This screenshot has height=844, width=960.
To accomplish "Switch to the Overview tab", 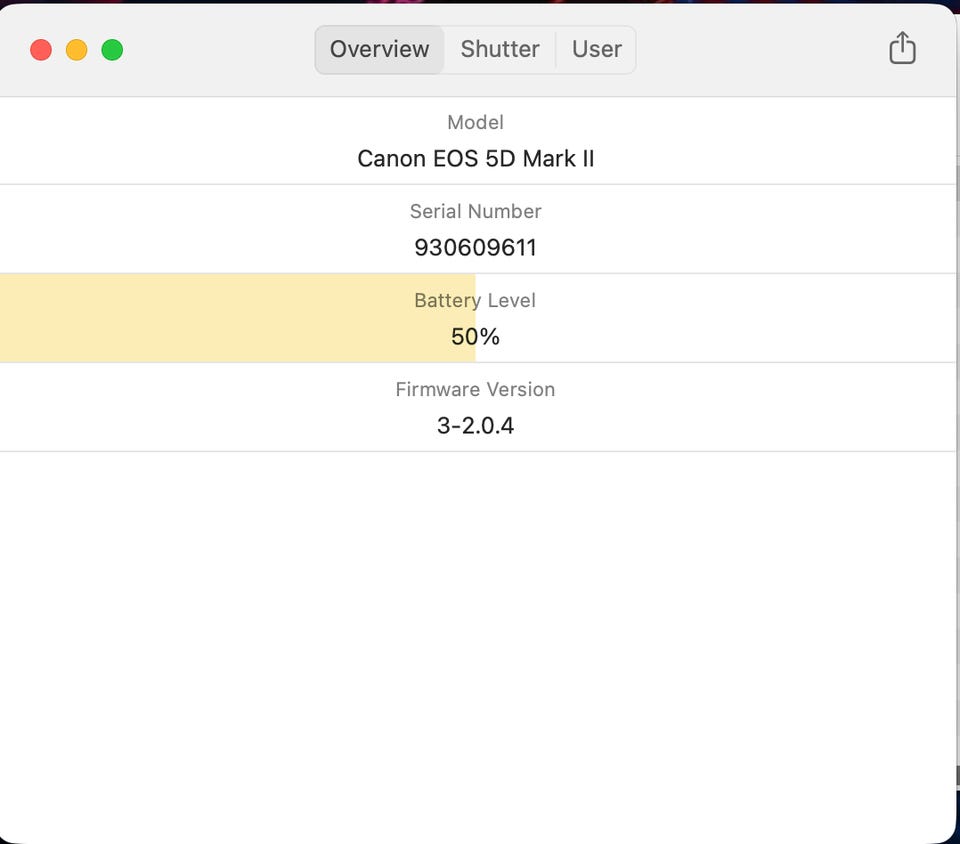I will 380,49.
